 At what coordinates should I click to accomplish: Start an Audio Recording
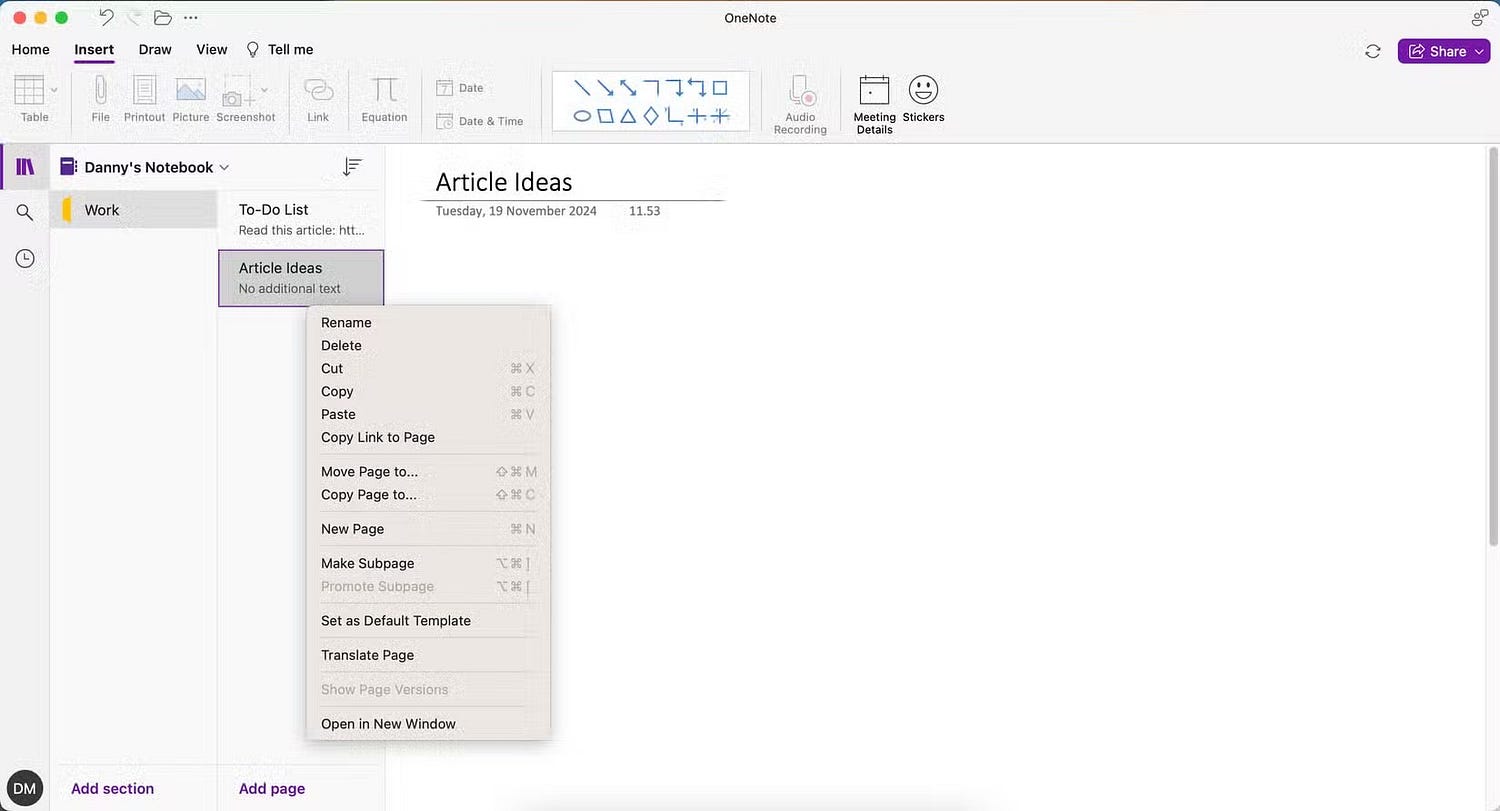[x=799, y=95]
